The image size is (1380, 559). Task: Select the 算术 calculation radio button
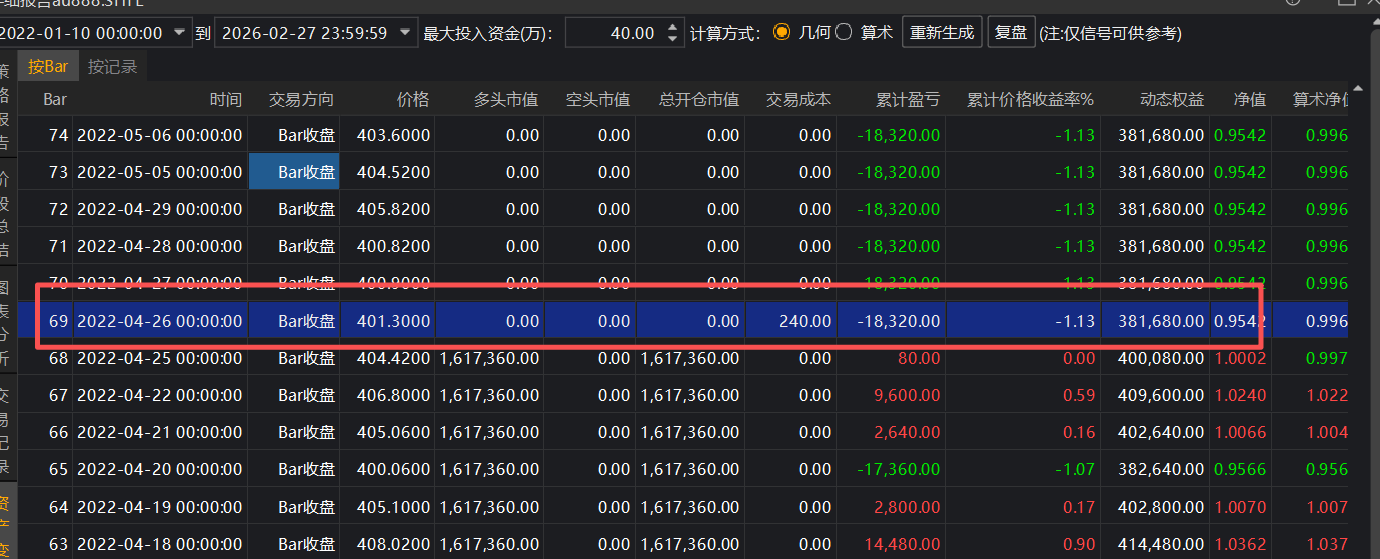(x=843, y=32)
